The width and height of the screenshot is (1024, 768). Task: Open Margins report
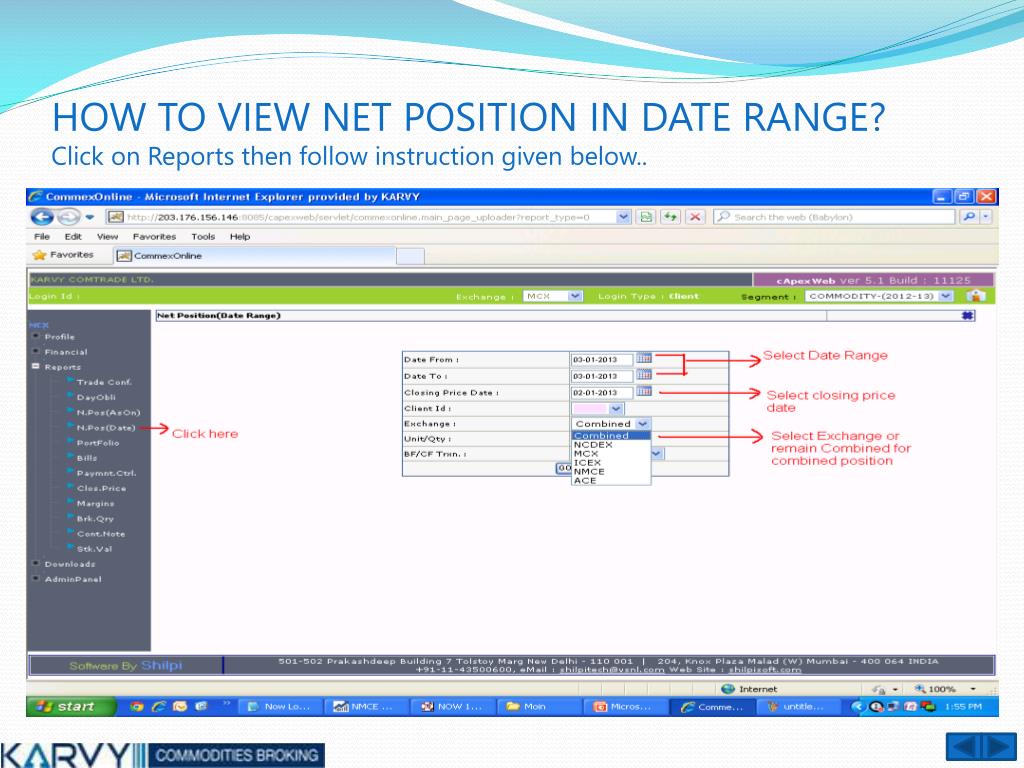tap(95, 504)
